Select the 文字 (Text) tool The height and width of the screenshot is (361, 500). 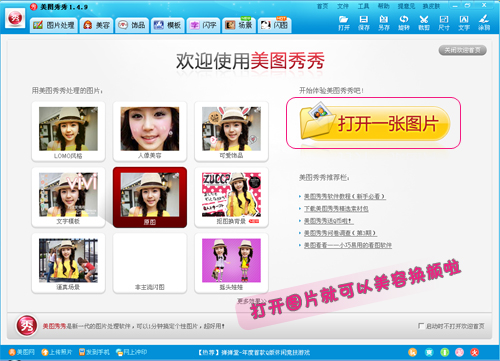tap(464, 23)
